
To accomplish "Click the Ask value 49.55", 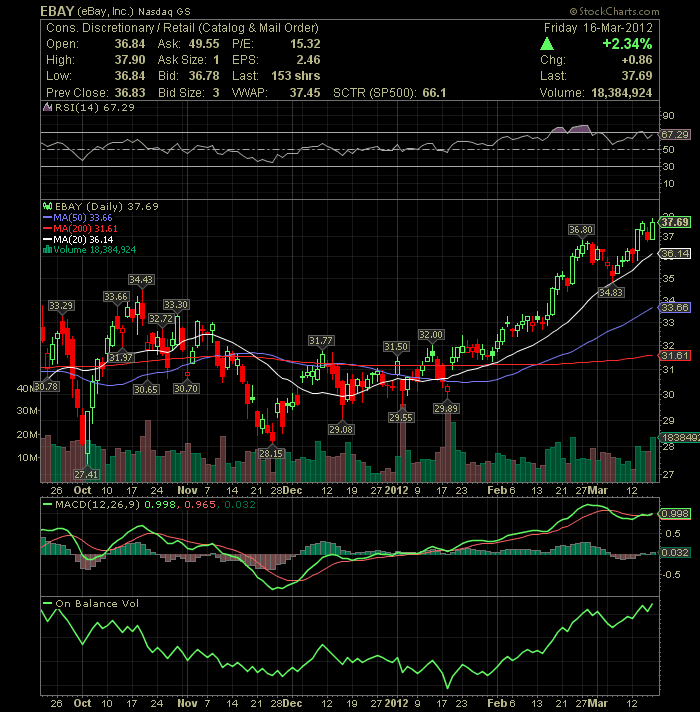I will point(204,44).
